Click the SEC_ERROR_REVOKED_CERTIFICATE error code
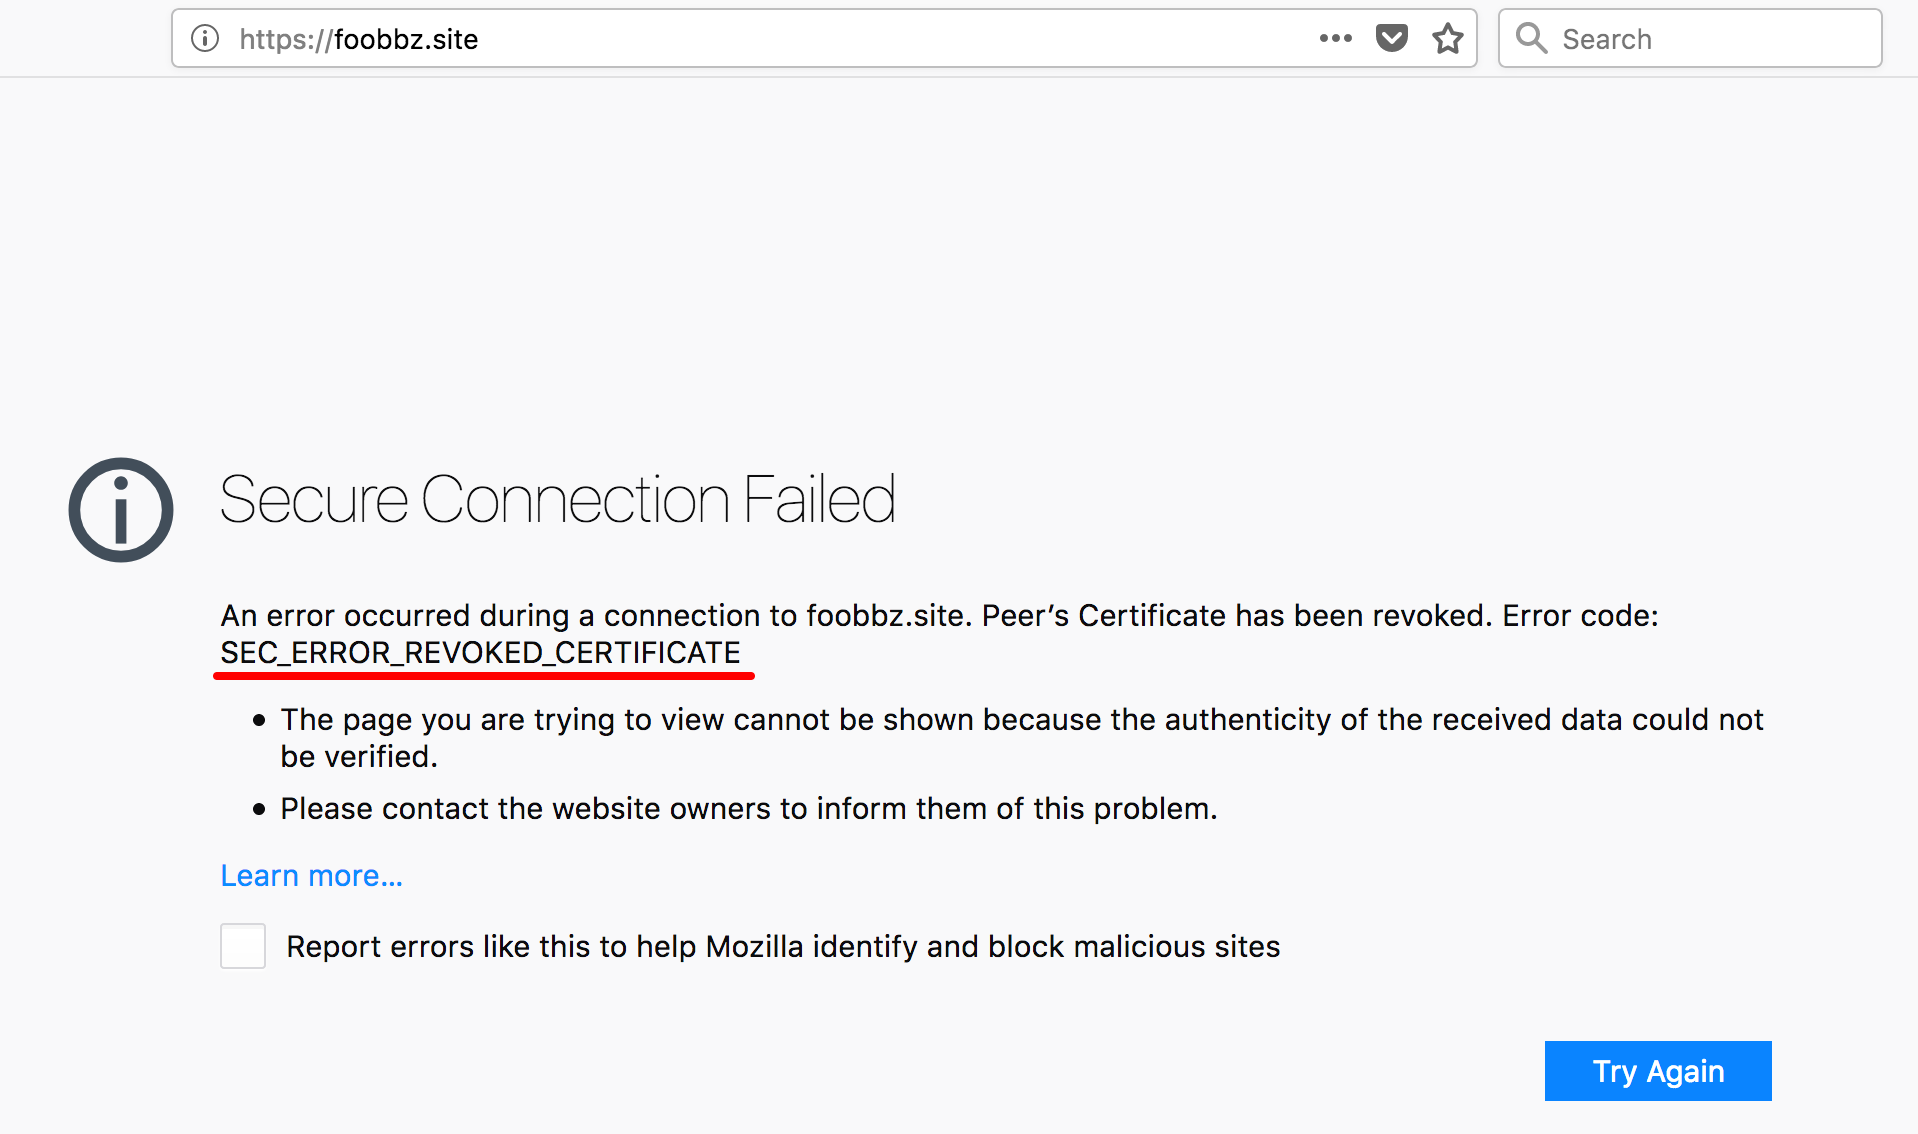1918x1134 pixels. click(480, 652)
